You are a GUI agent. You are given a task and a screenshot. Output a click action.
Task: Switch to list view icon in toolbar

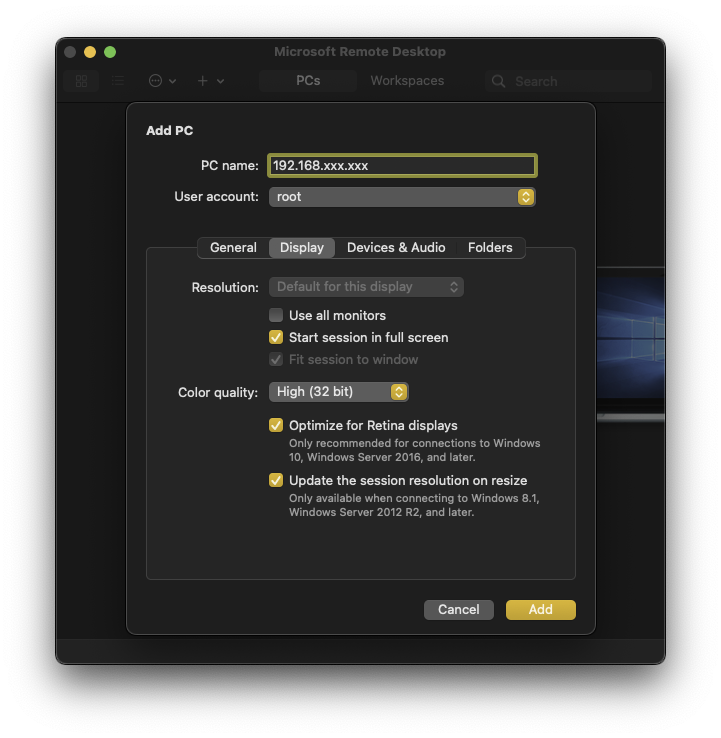click(118, 81)
